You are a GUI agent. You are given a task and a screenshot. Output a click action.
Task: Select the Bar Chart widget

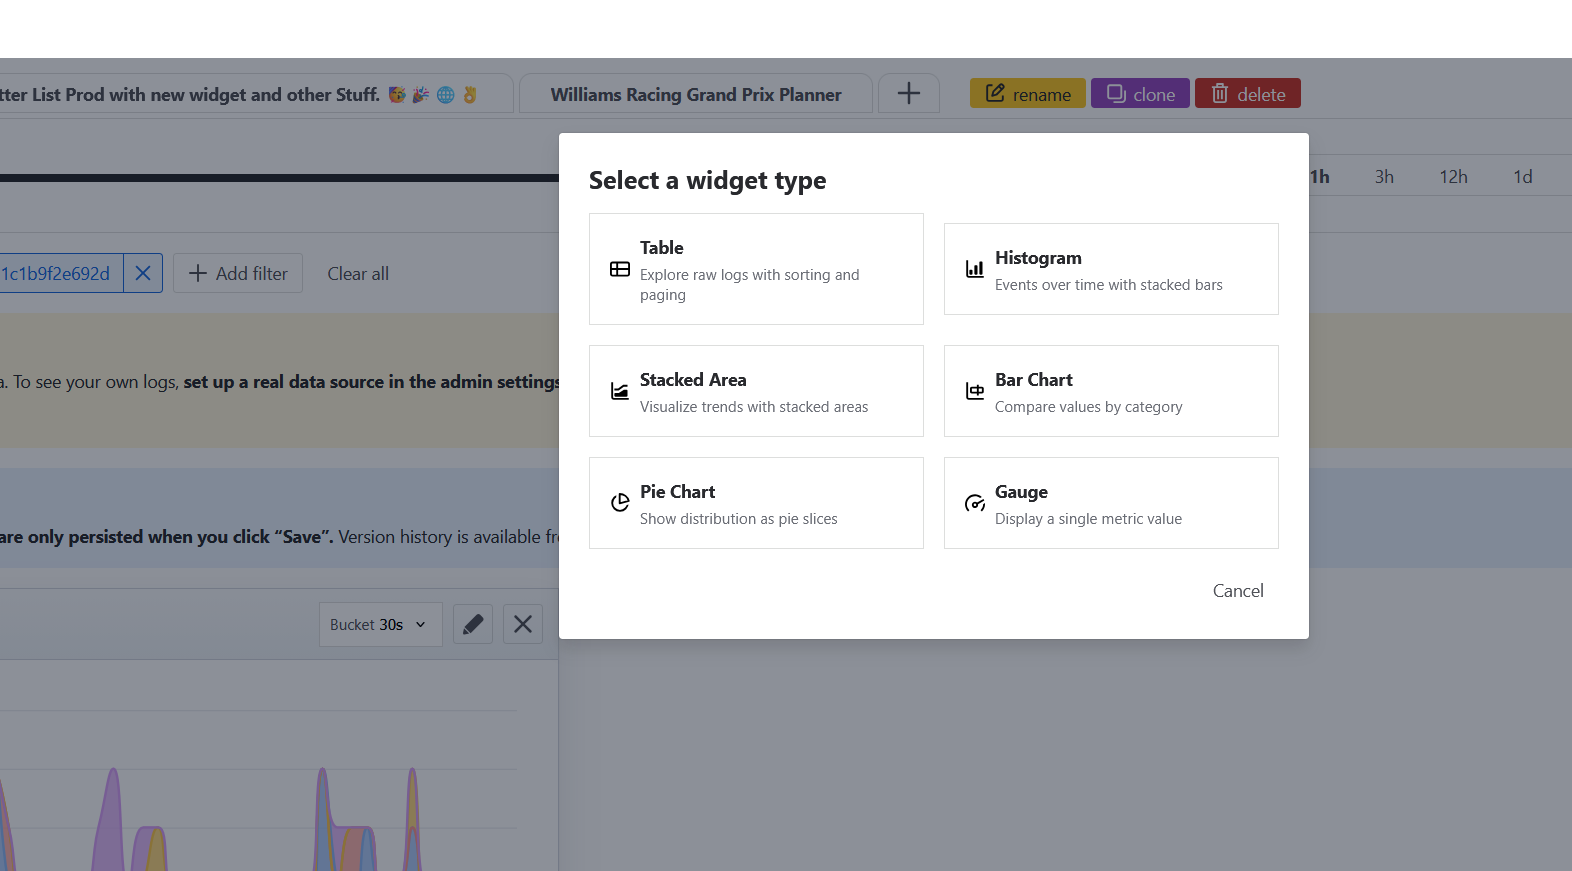[1111, 391]
